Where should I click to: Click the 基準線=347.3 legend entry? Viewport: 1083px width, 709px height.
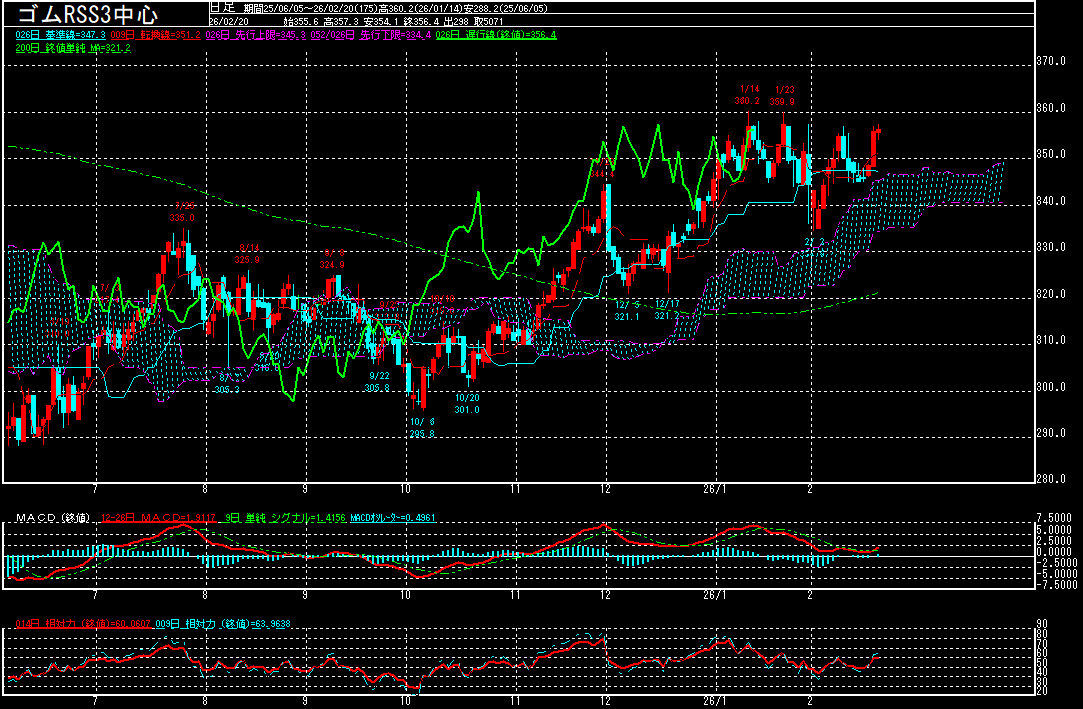pos(62,35)
